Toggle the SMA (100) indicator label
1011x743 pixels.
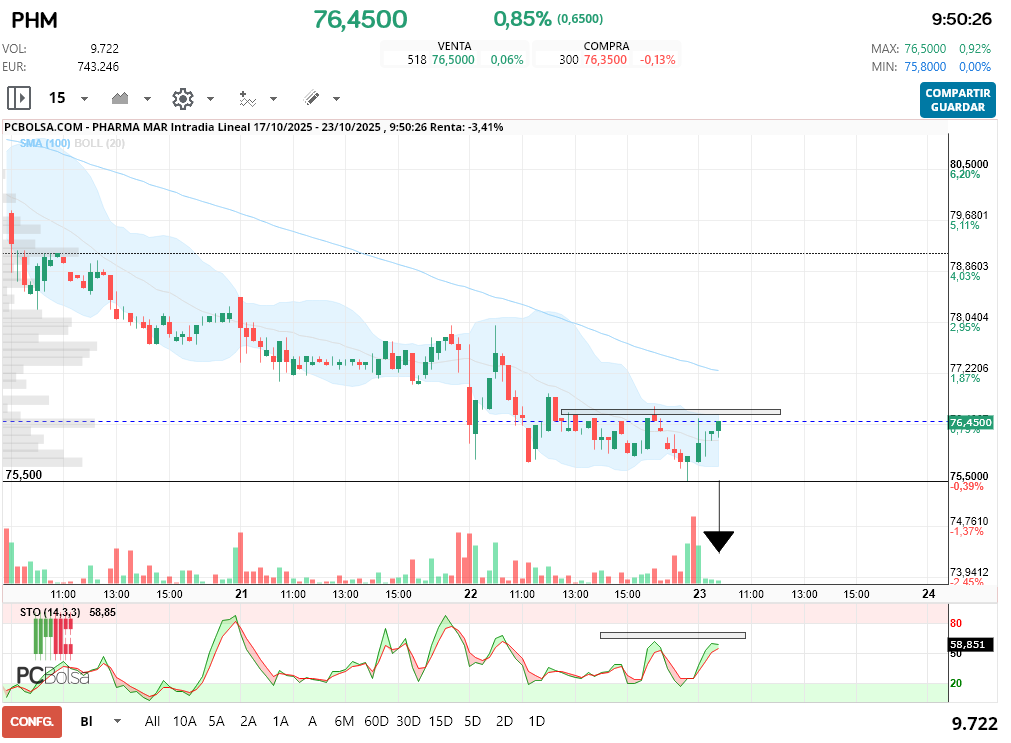tap(44, 143)
